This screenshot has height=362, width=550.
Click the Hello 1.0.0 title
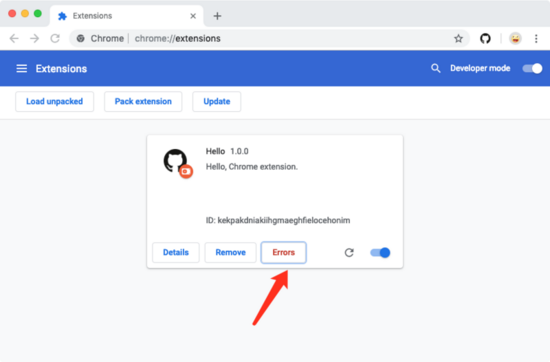[227, 151]
